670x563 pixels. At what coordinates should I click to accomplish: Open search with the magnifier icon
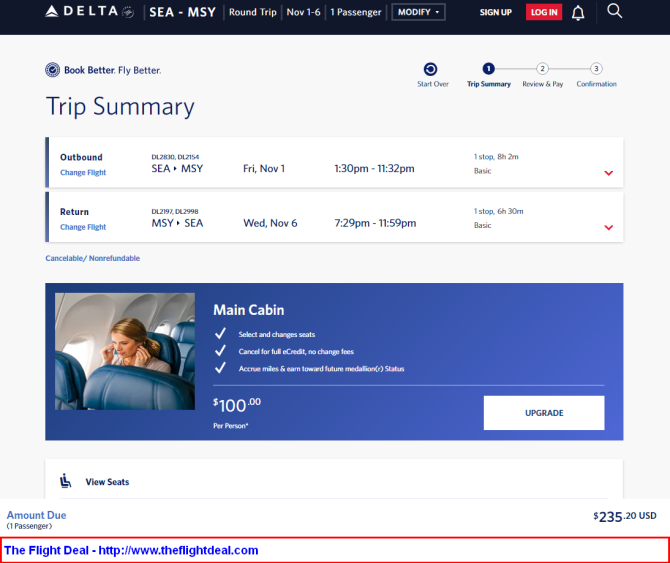coord(615,11)
